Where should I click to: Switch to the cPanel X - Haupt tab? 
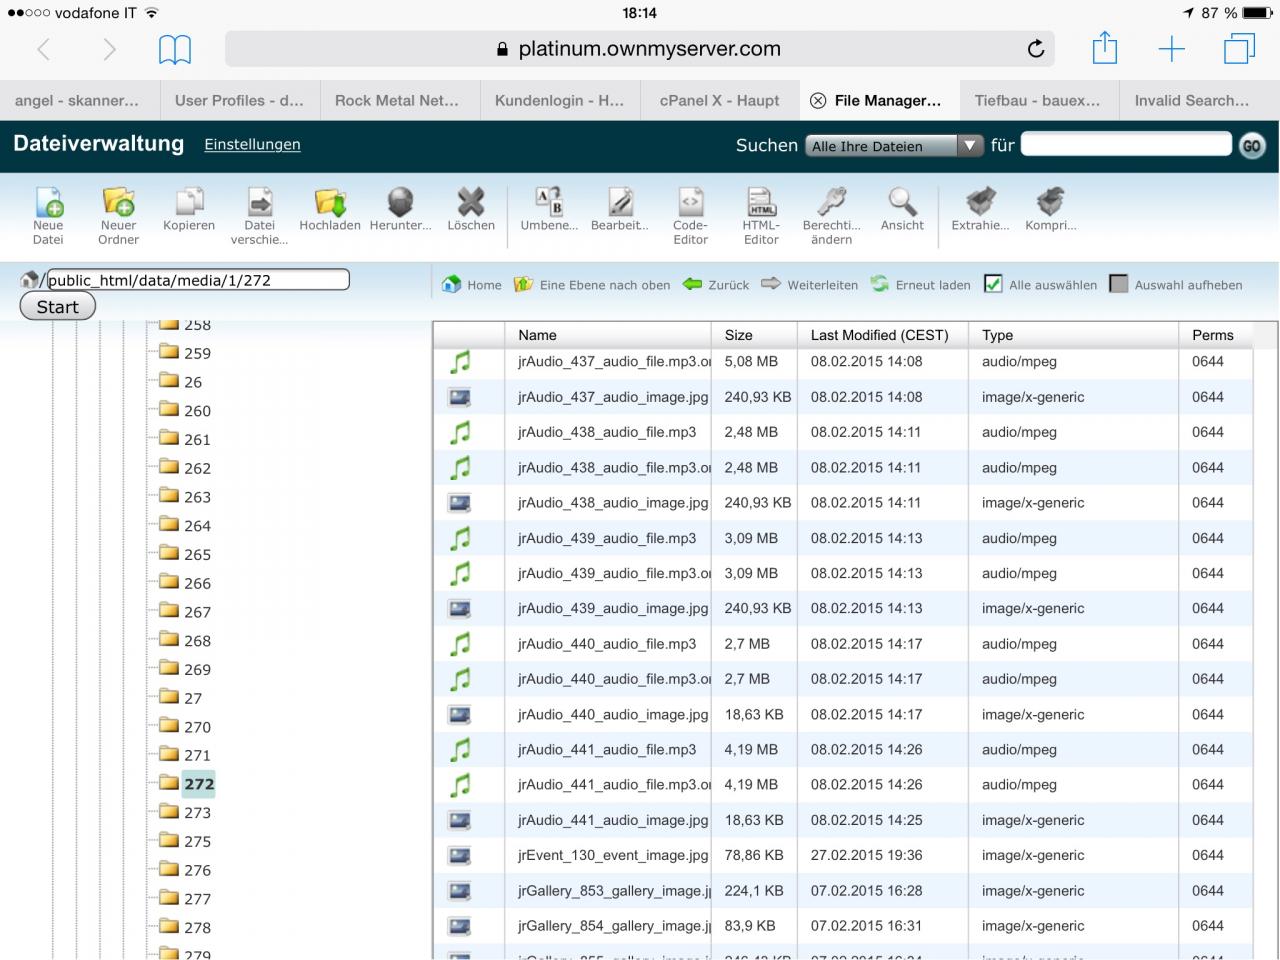point(720,101)
